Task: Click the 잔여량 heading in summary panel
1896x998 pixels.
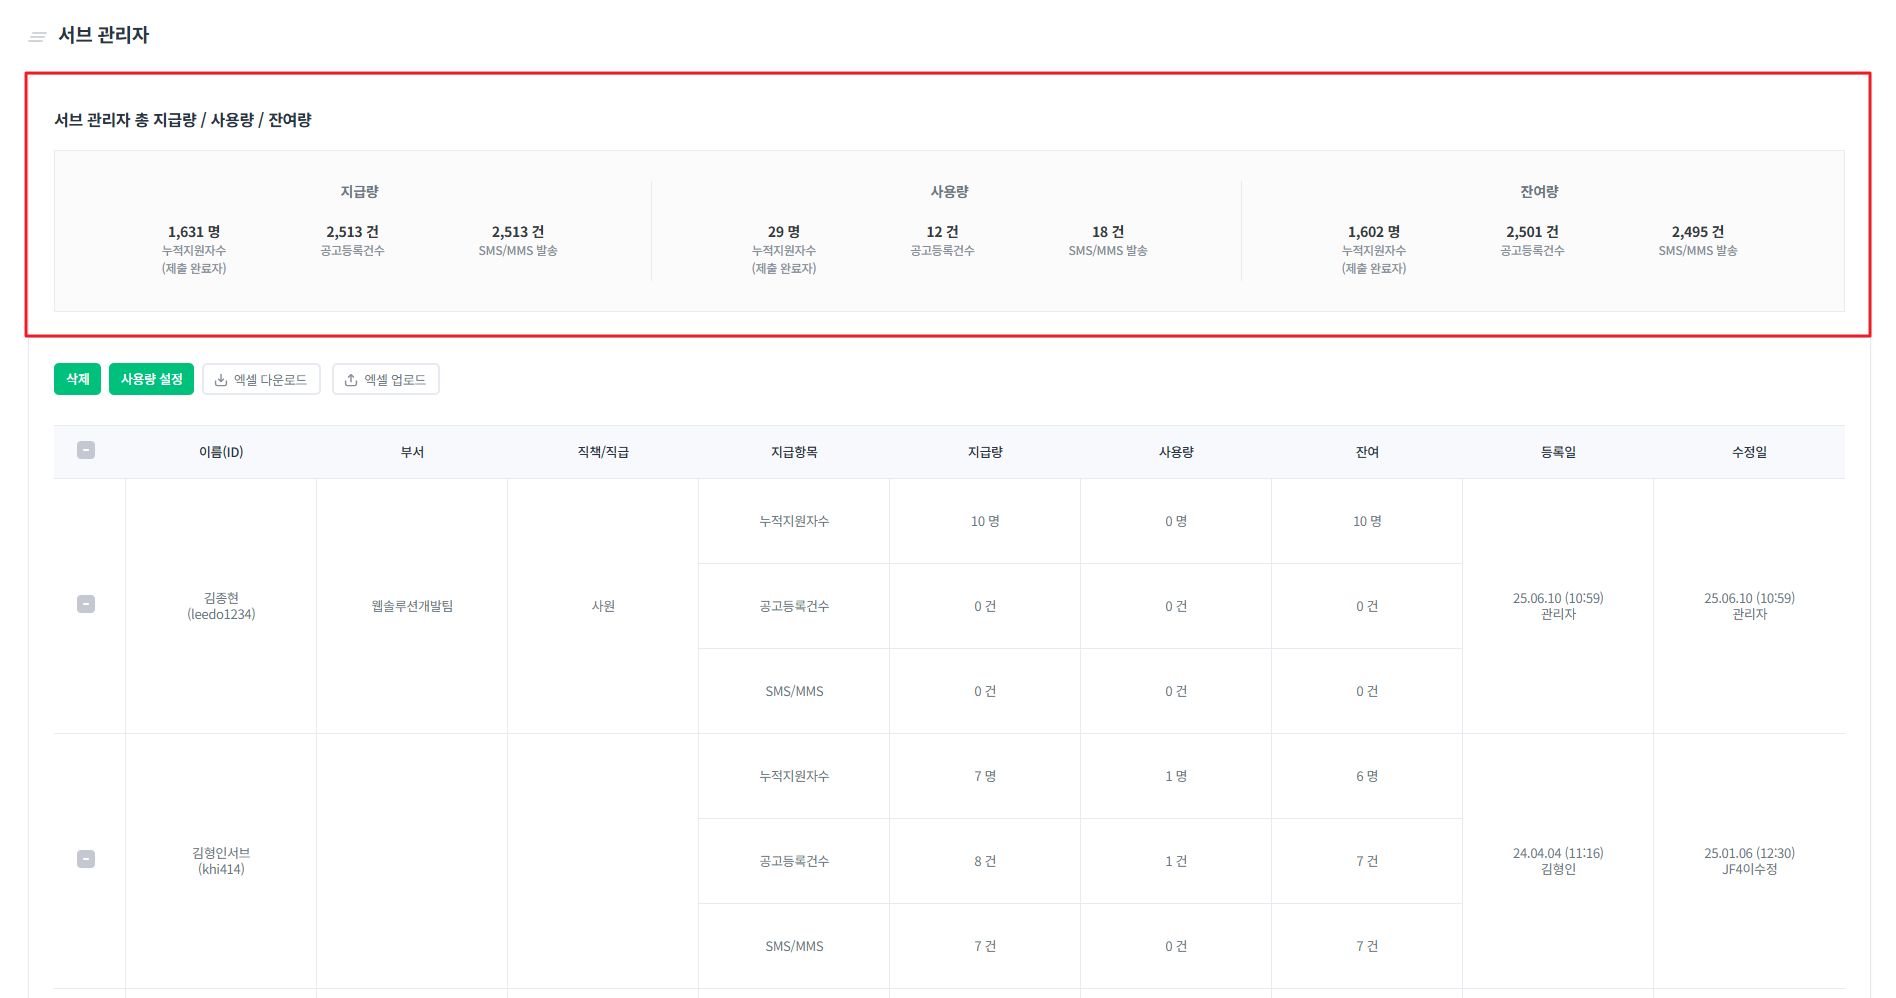Action: coord(1540,191)
